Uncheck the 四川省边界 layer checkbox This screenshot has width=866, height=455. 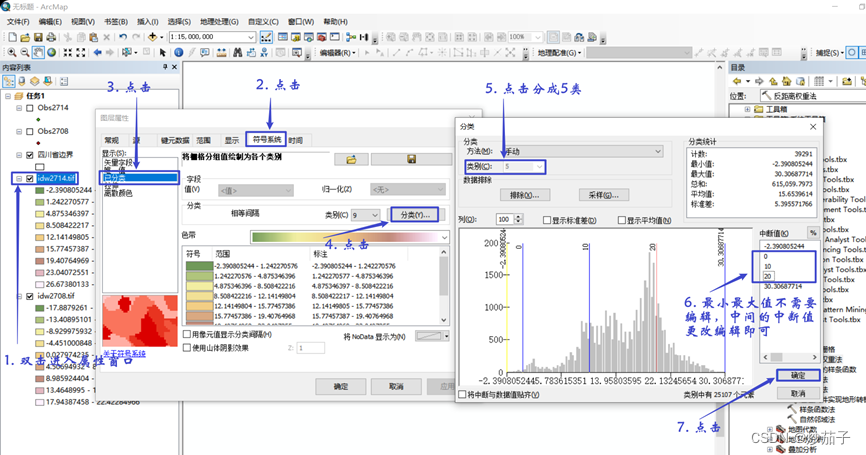coord(30,155)
